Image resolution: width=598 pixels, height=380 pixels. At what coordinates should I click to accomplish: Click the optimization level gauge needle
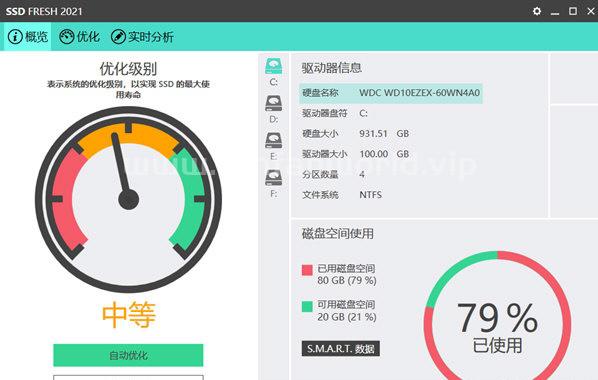(122, 165)
